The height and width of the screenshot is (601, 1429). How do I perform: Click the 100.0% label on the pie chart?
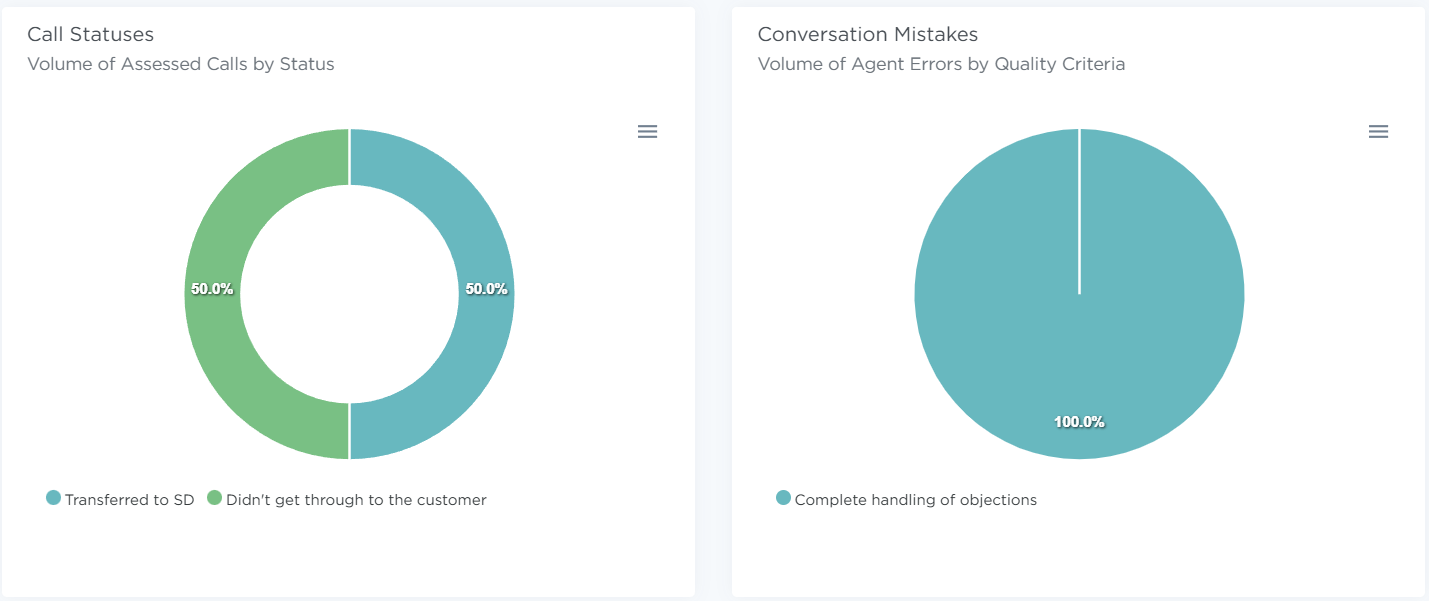[x=1079, y=422]
